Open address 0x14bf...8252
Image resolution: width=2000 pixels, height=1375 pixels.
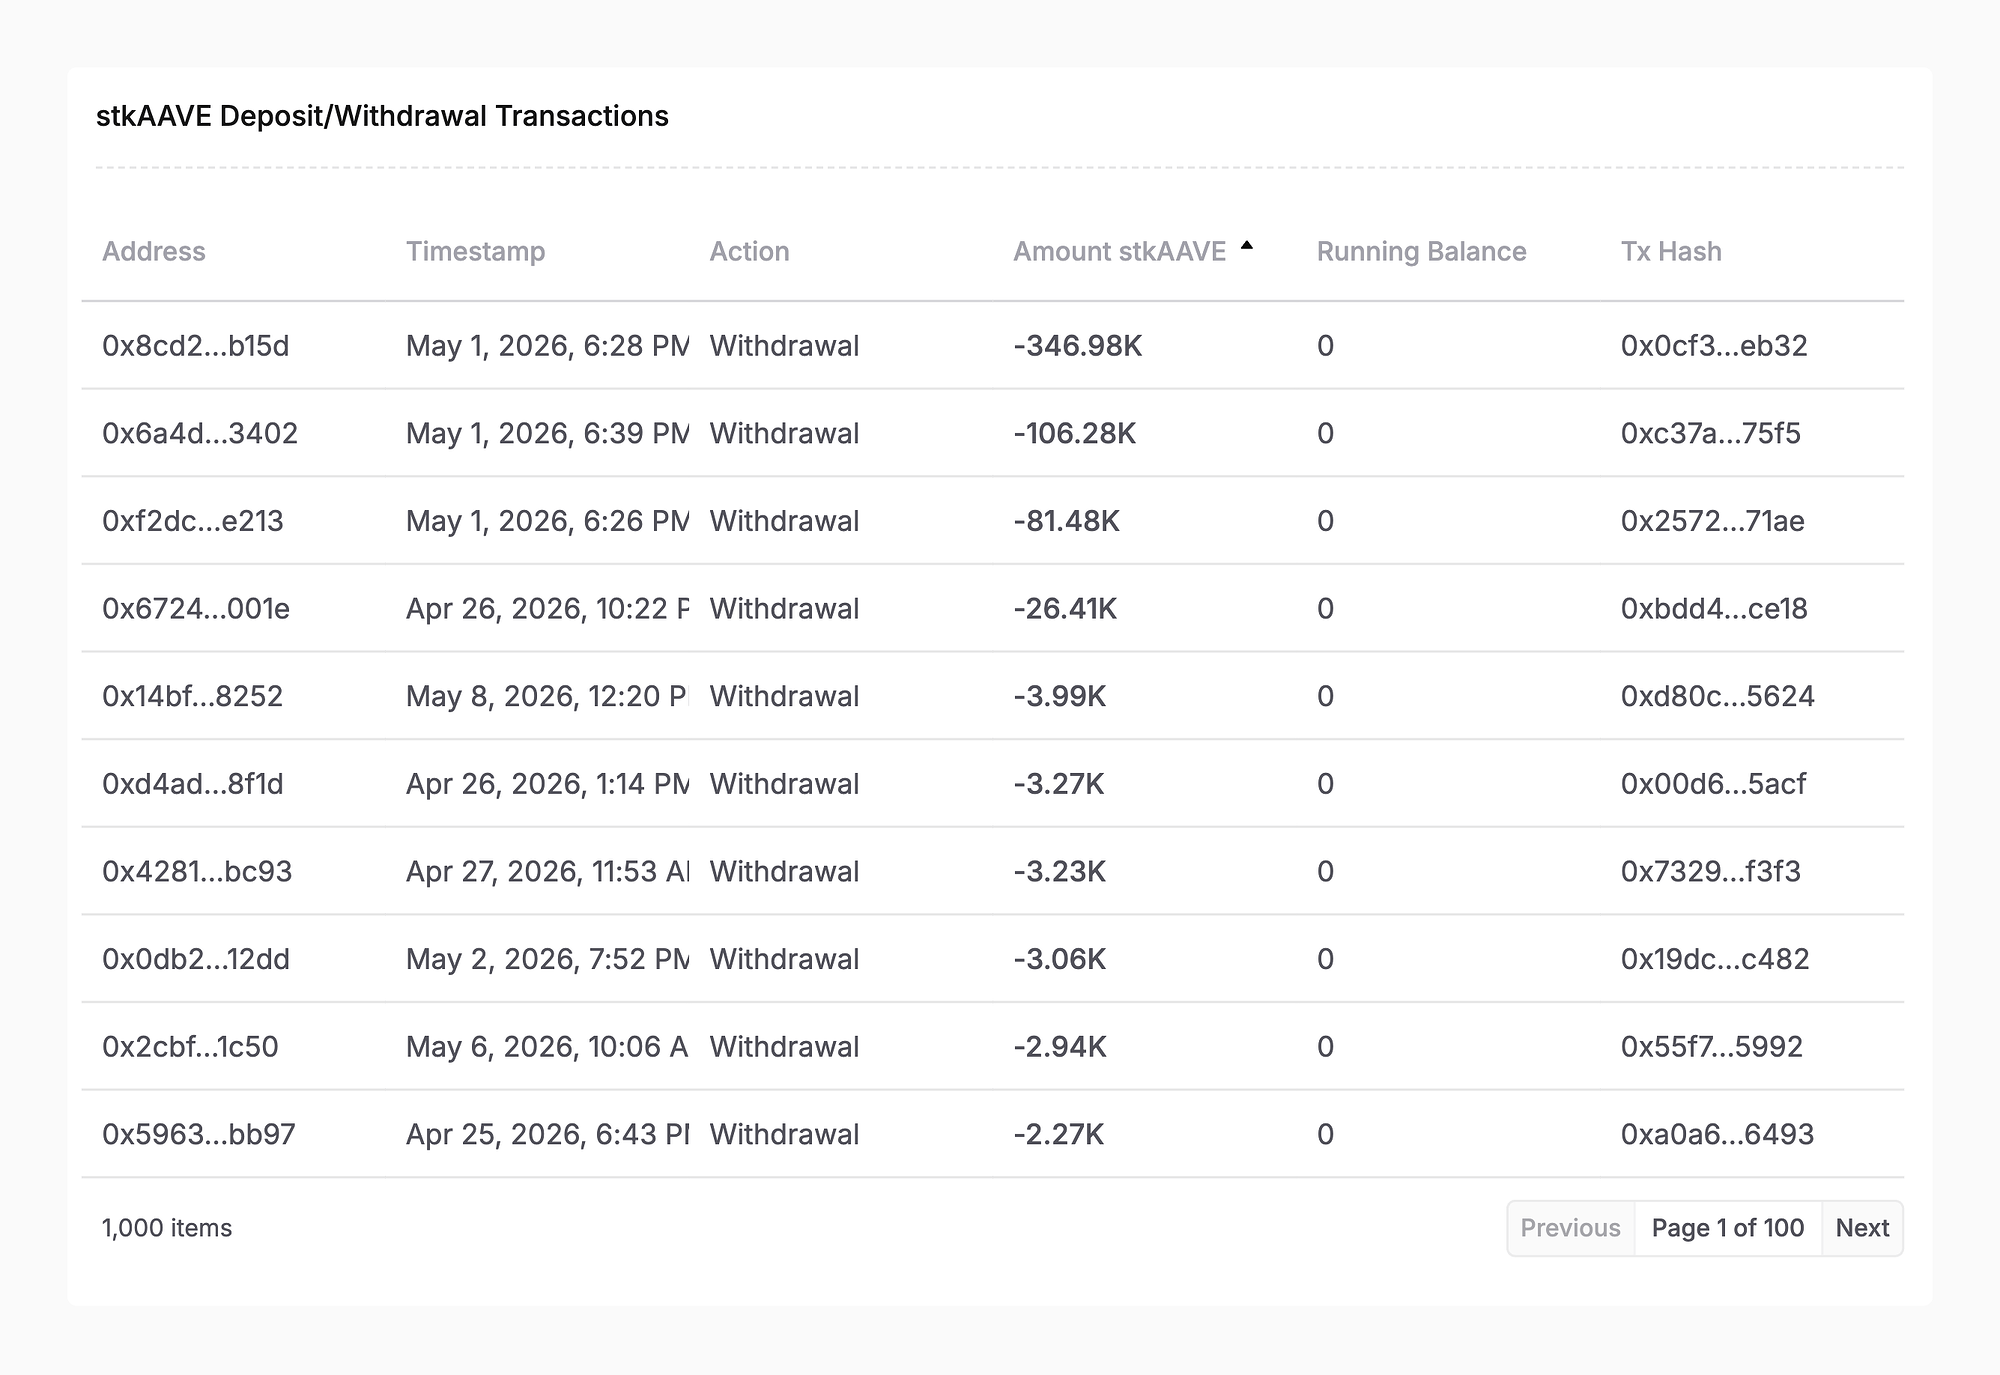pyautogui.click(x=193, y=696)
